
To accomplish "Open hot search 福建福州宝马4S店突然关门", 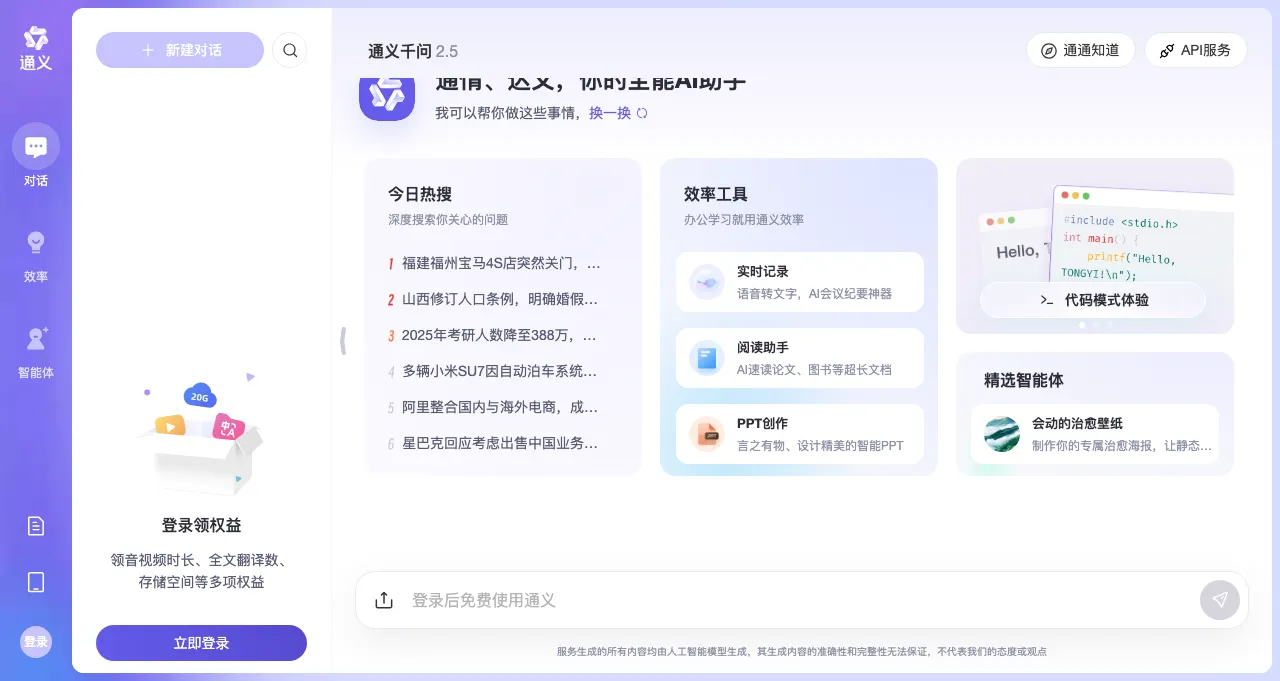I will [x=502, y=263].
